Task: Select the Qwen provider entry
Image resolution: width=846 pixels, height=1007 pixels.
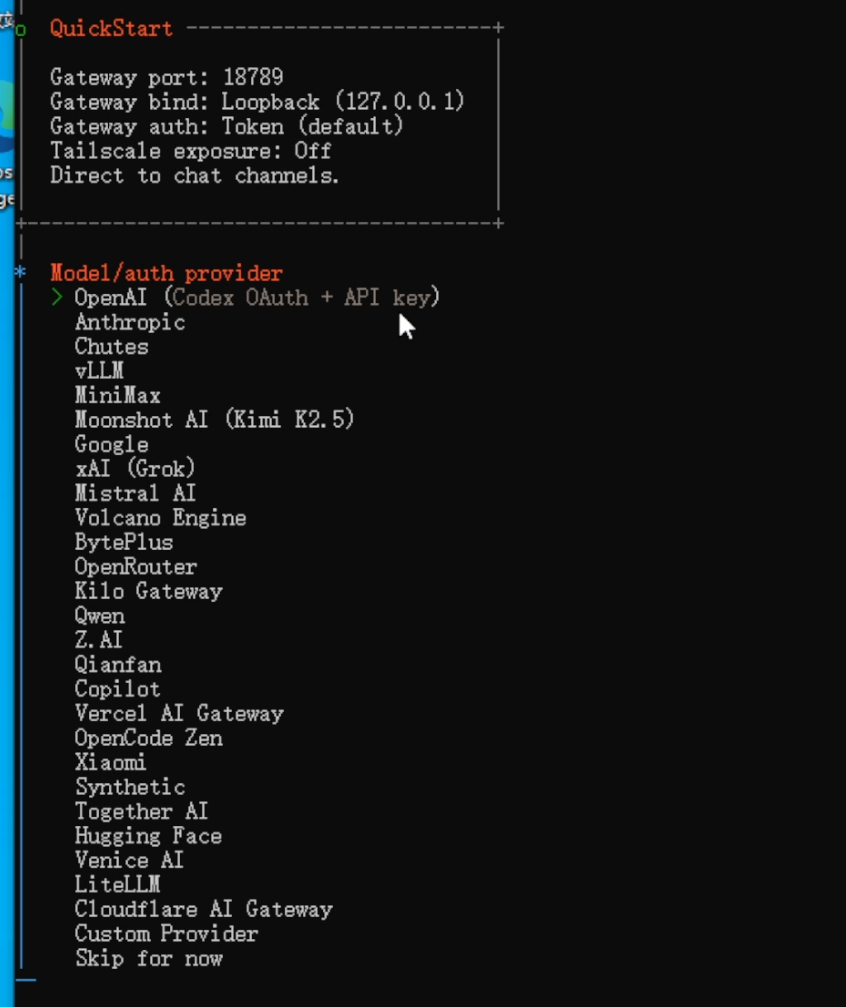Action: [x=100, y=616]
